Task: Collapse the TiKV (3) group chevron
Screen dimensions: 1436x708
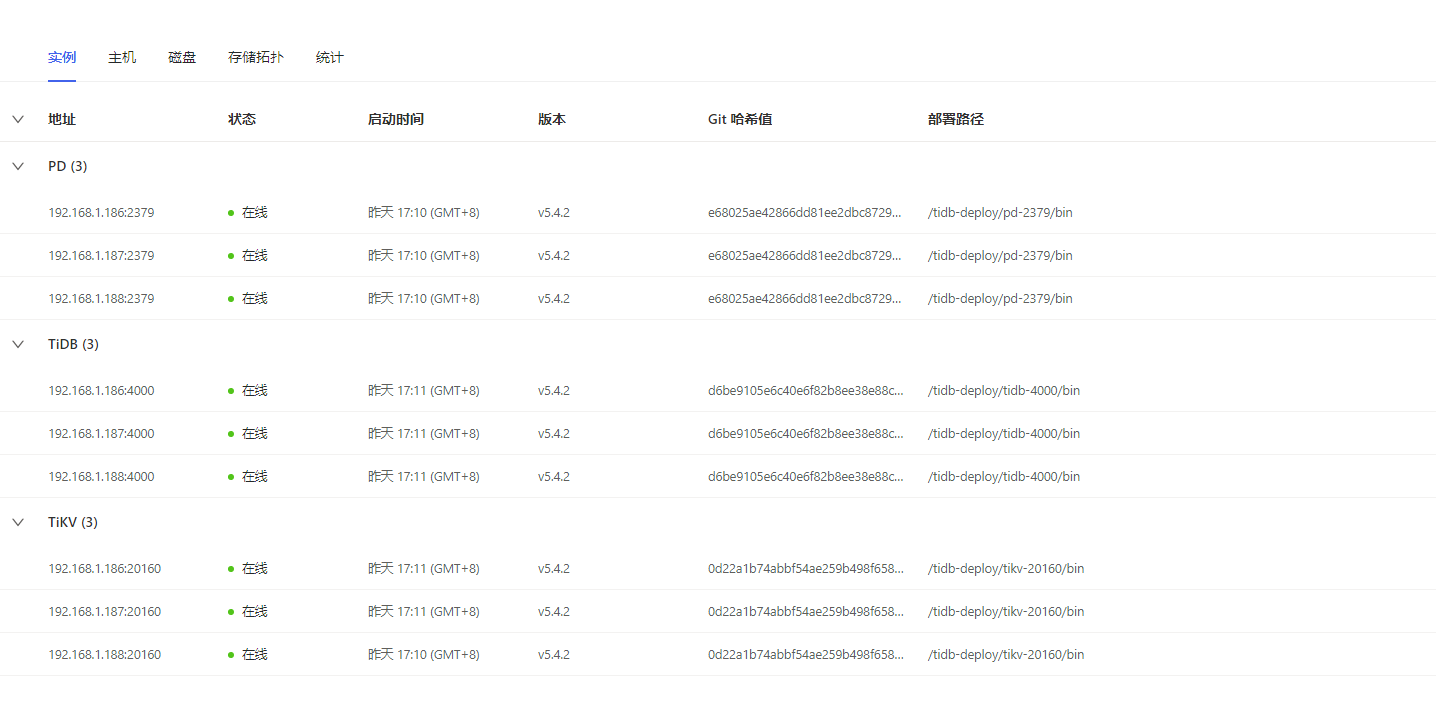Action: point(18,522)
